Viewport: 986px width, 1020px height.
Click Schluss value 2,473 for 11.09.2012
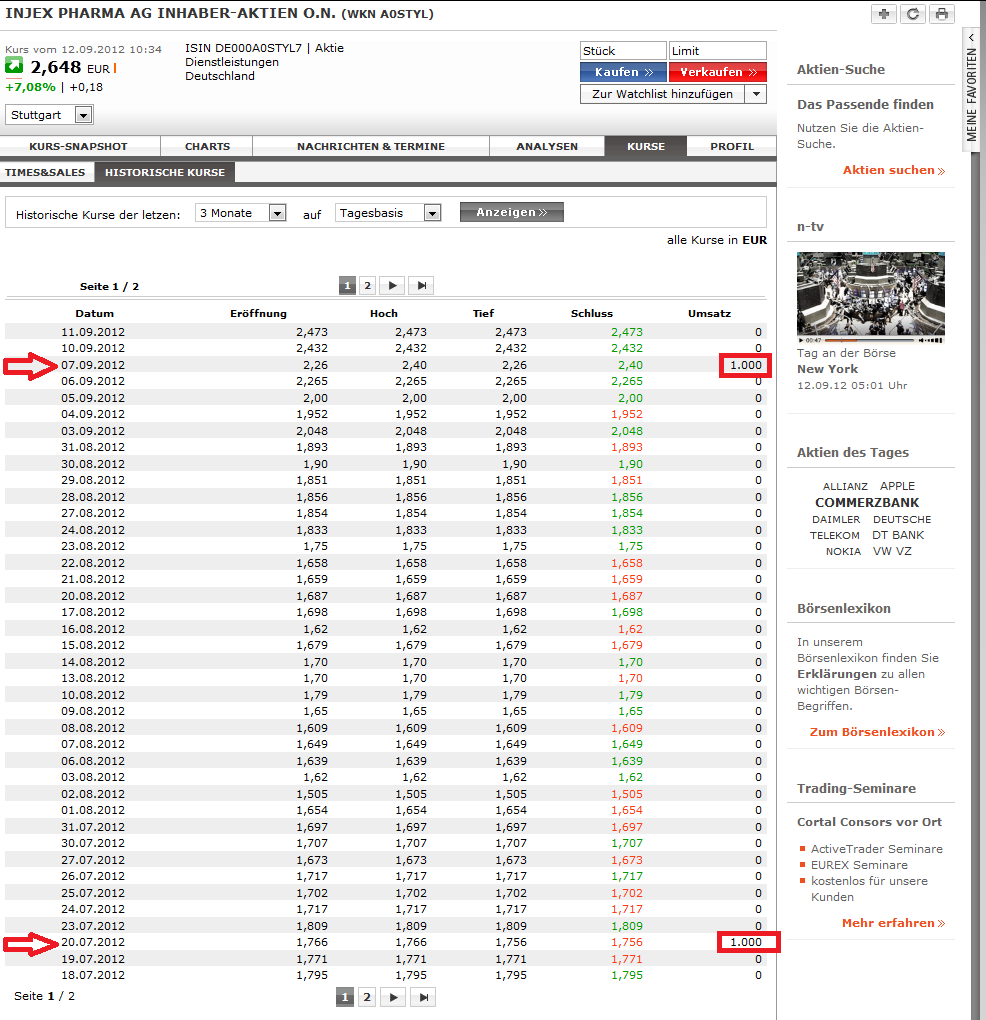pyautogui.click(x=626, y=332)
